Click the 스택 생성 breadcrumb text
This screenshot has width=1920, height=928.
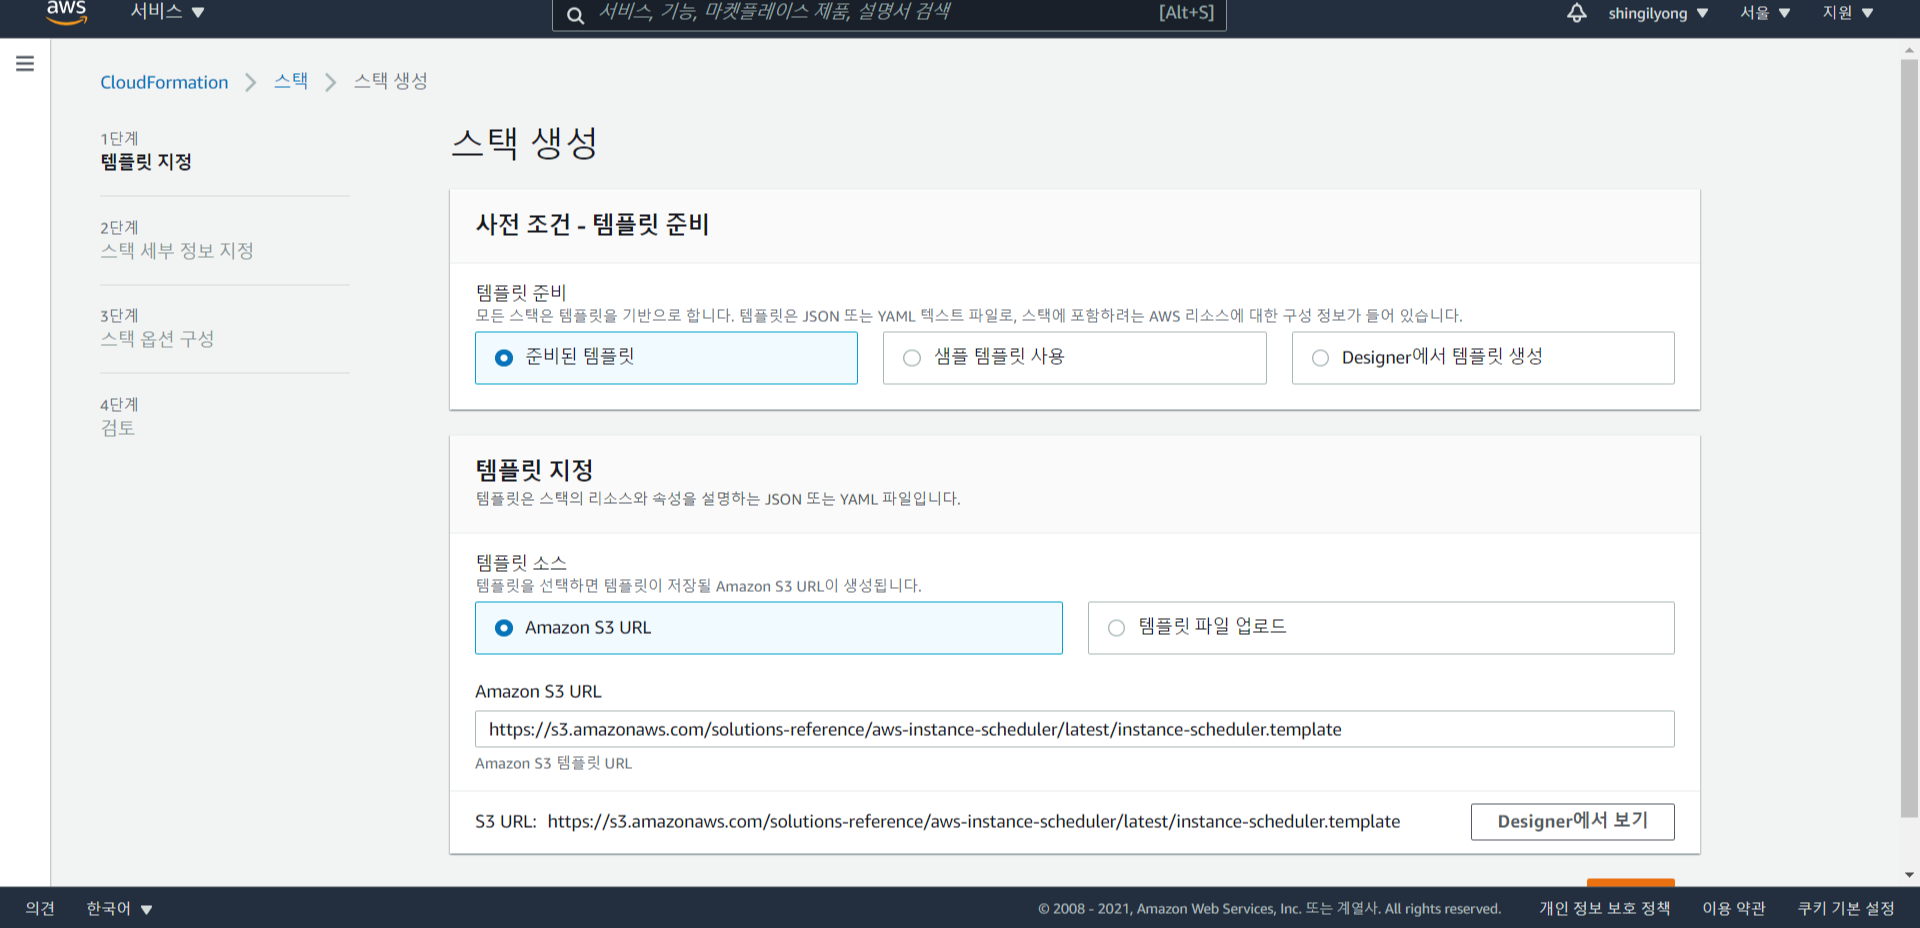[x=391, y=81]
